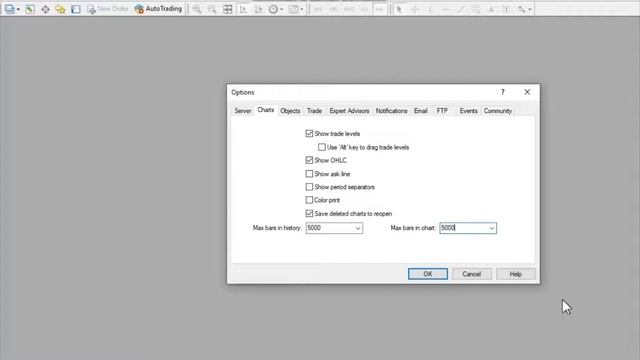This screenshot has width=640, height=360.
Task: Expand the new chart dropdown arrow
Action: (18, 9)
